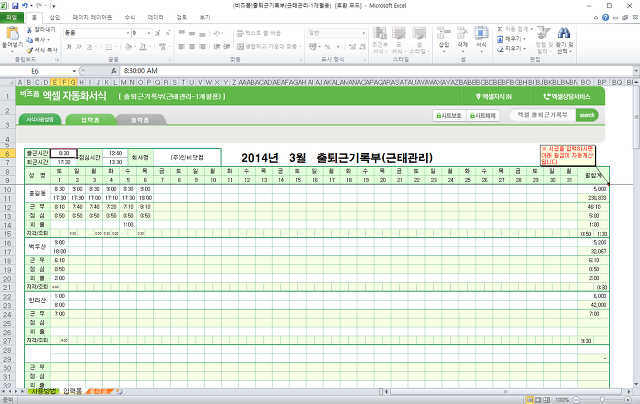Open the Name Box dropdown arrow
640x404 pixels.
coord(74,71)
